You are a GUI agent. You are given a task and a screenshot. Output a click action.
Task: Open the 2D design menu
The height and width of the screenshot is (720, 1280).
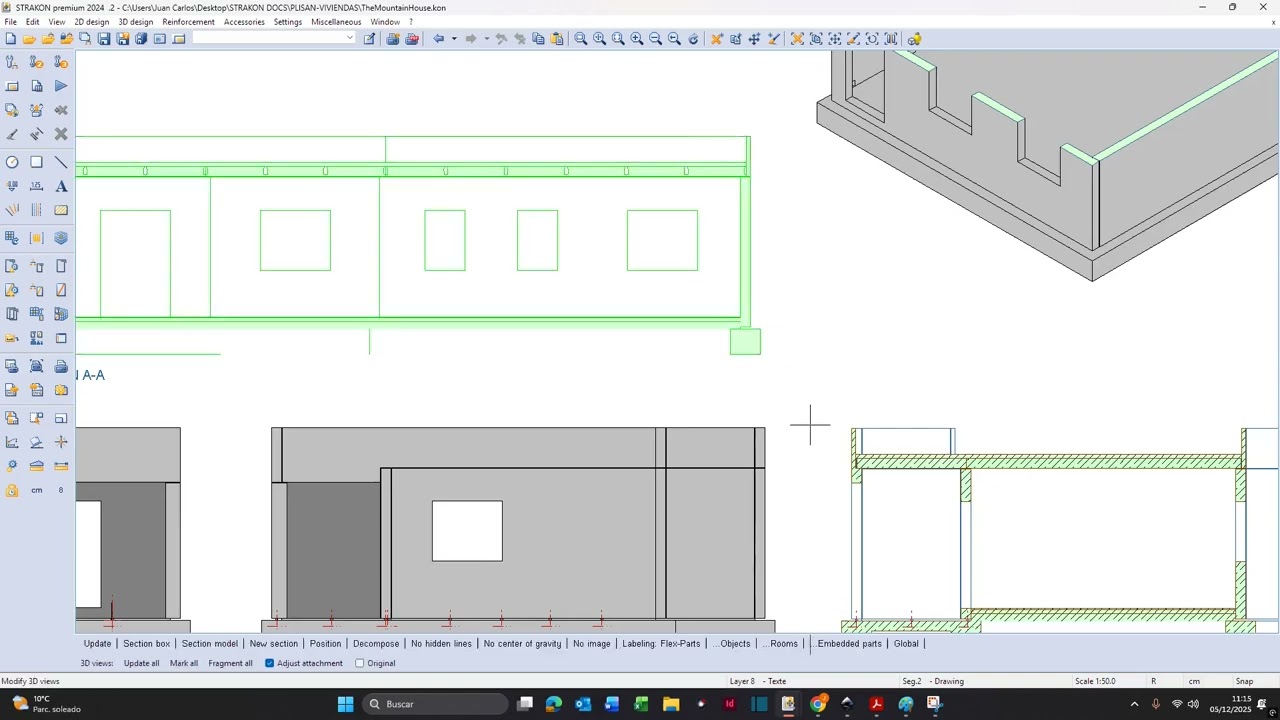[92, 22]
